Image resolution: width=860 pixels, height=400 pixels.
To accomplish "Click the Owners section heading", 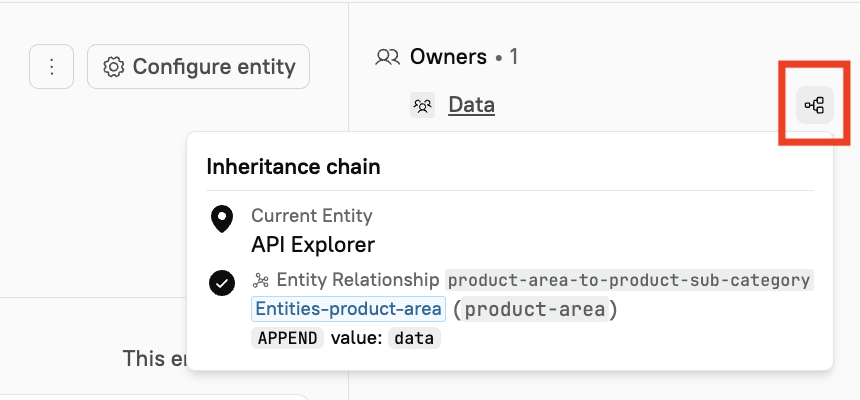I will 448,57.
